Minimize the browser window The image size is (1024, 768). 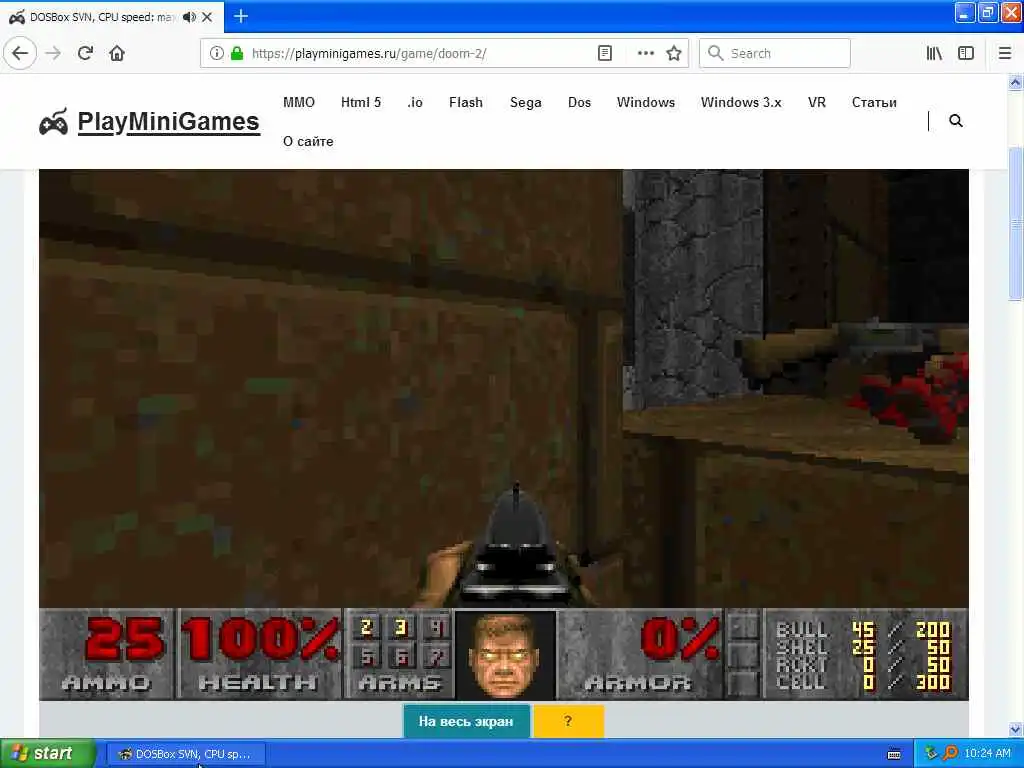(965, 12)
